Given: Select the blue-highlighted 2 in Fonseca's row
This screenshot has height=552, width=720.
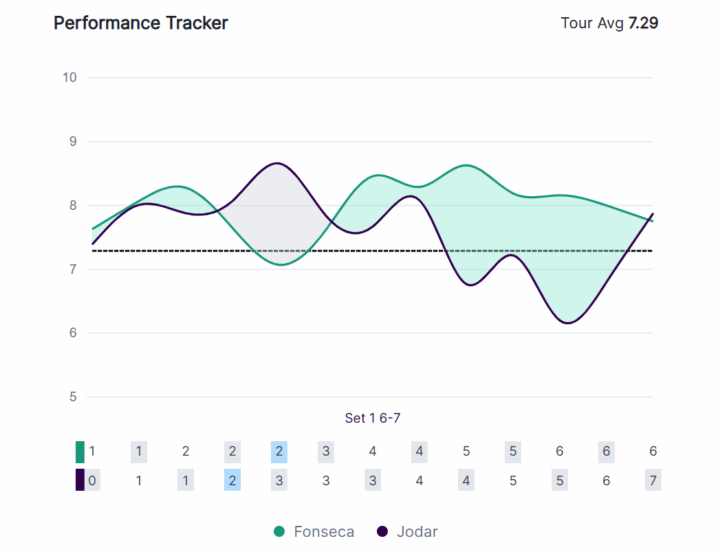Looking at the screenshot, I should [x=279, y=451].
